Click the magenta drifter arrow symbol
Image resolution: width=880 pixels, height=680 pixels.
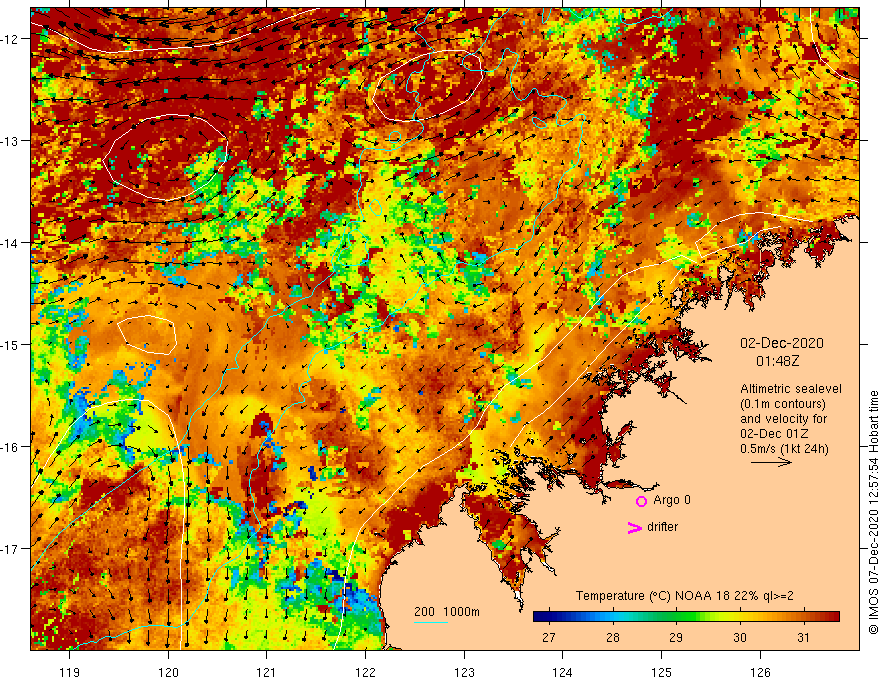pyautogui.click(x=635, y=527)
